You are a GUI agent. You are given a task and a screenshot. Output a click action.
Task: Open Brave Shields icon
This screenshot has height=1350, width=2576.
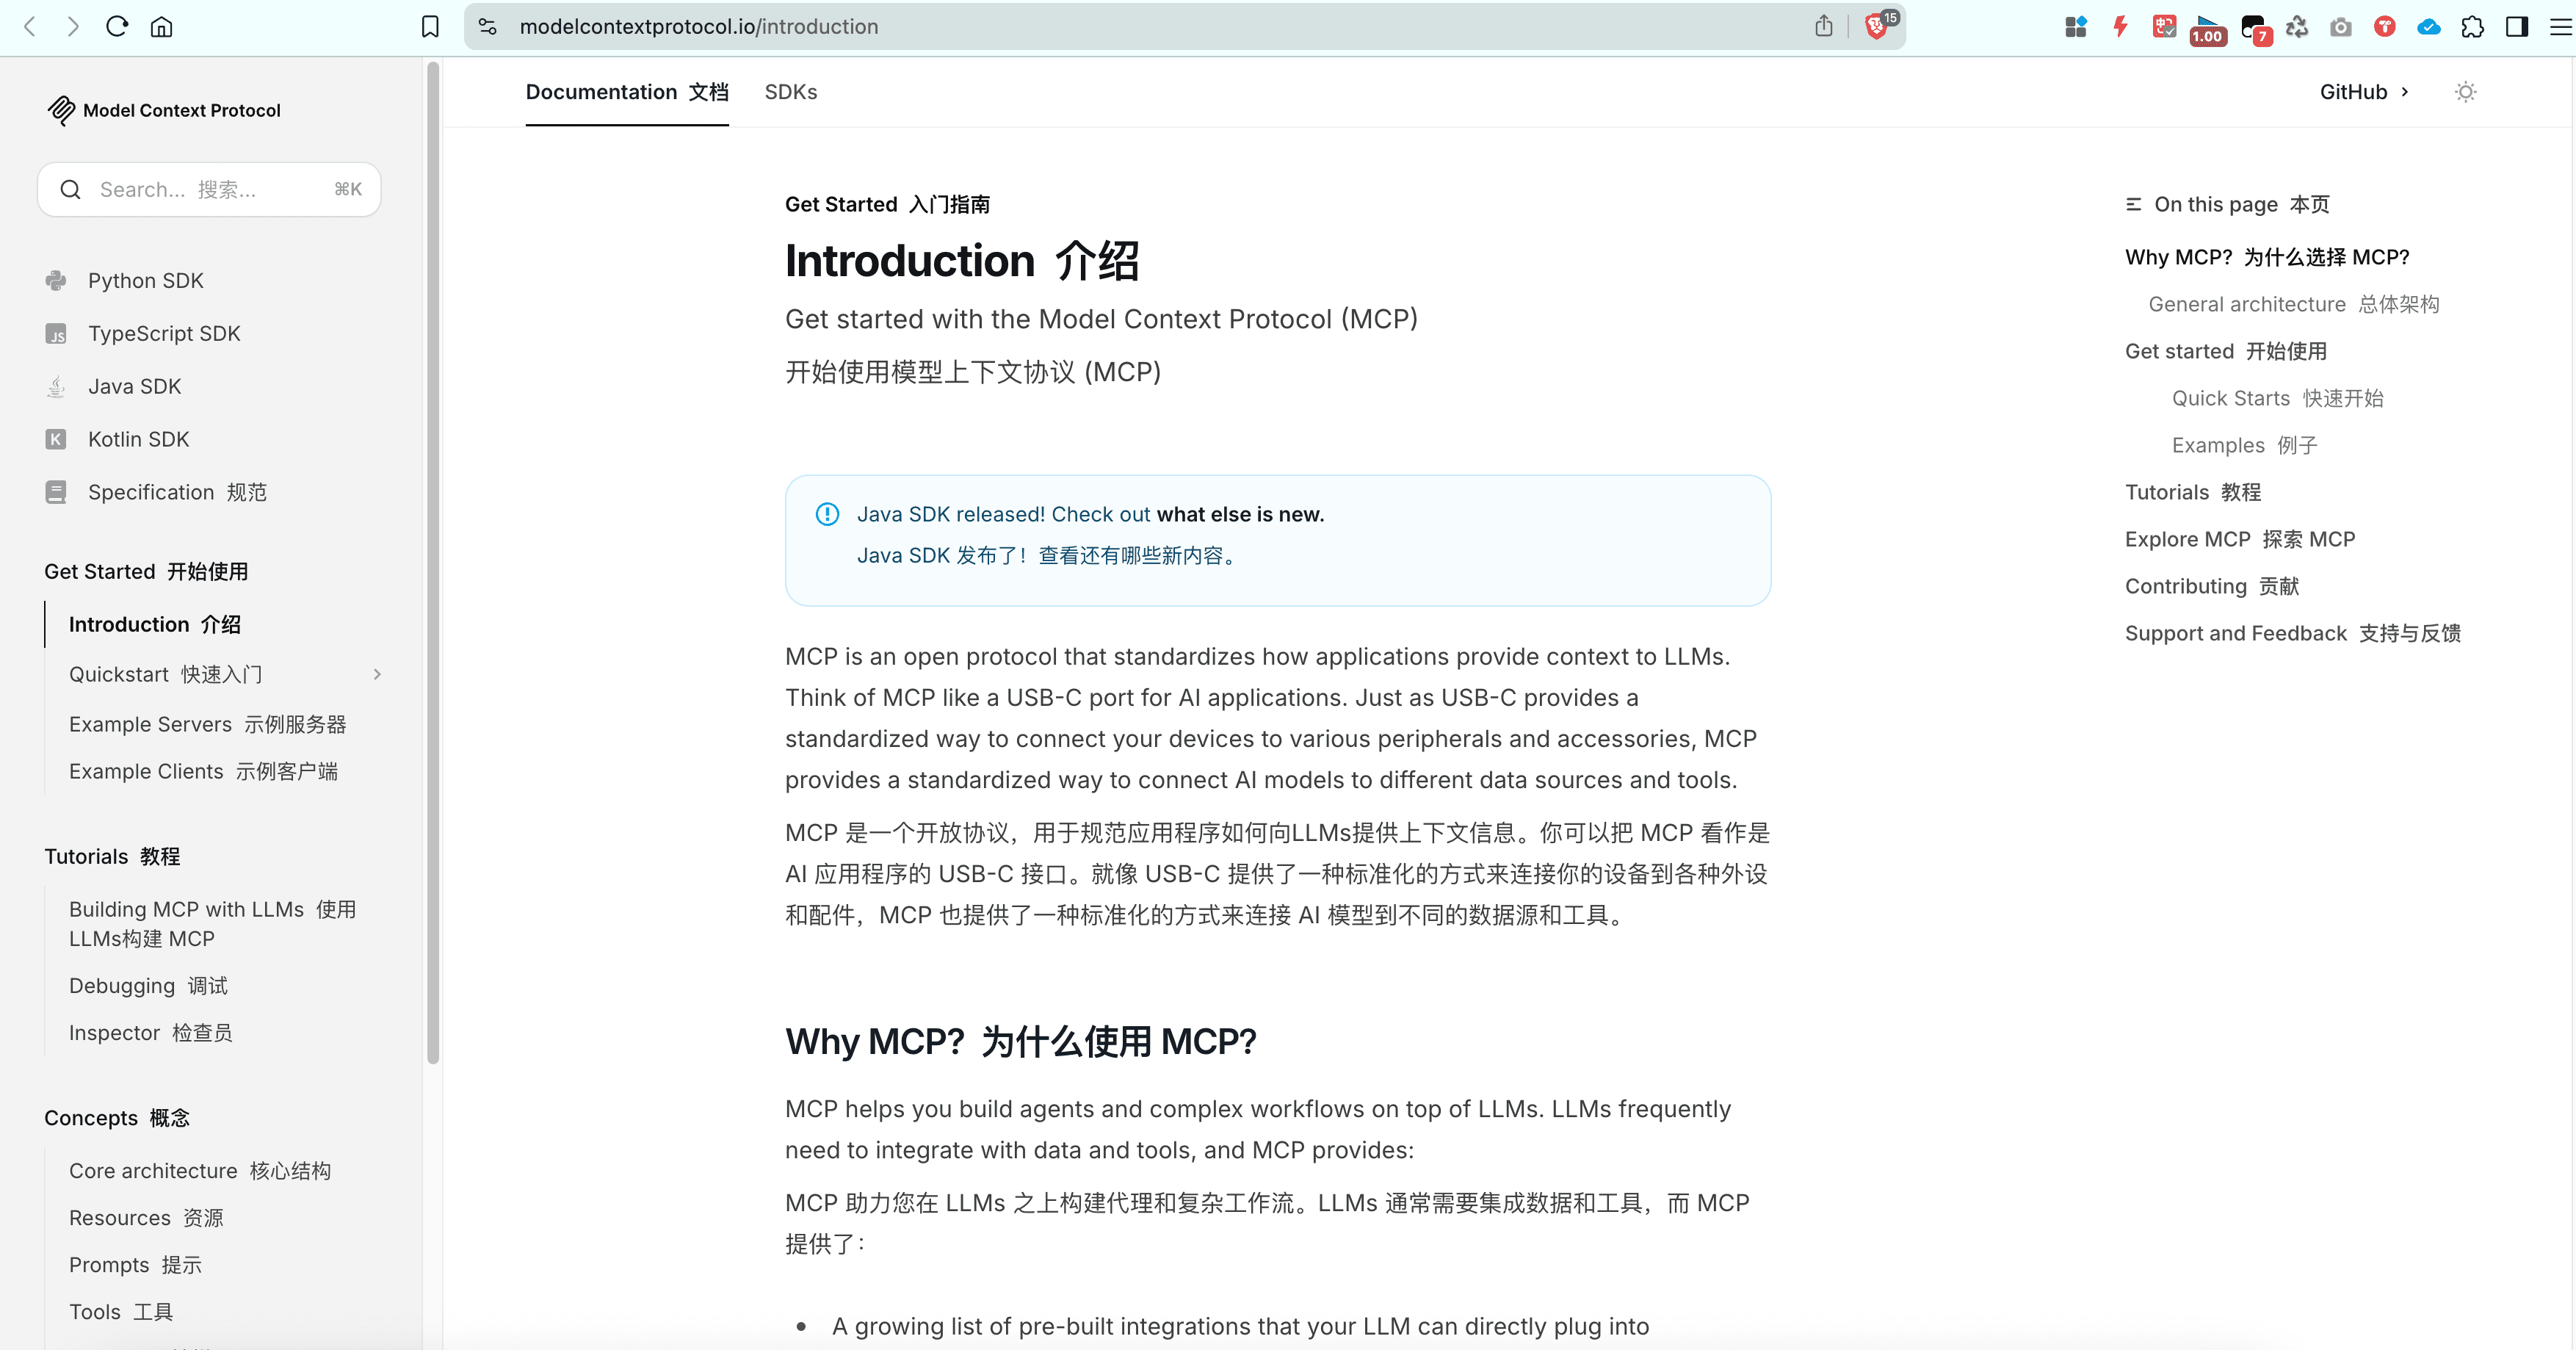[x=1876, y=27]
